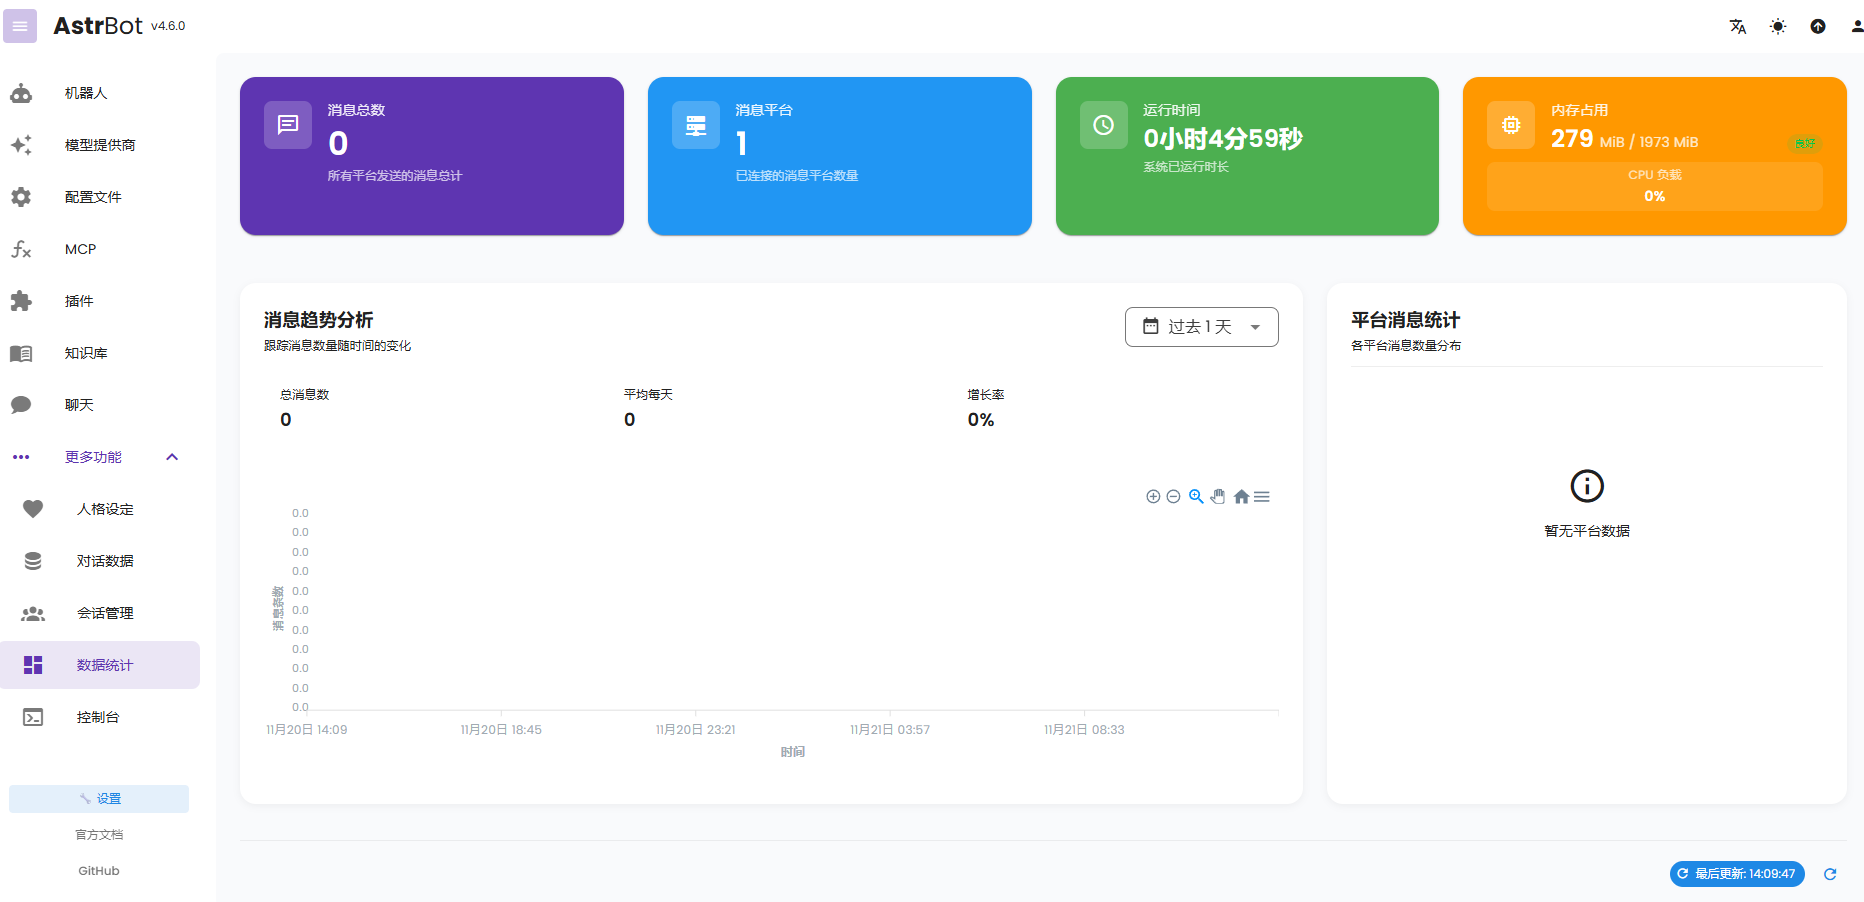Image resolution: width=1864 pixels, height=902 pixels.
Task: Click the 最后更新 timestamp chip
Action: click(1737, 874)
